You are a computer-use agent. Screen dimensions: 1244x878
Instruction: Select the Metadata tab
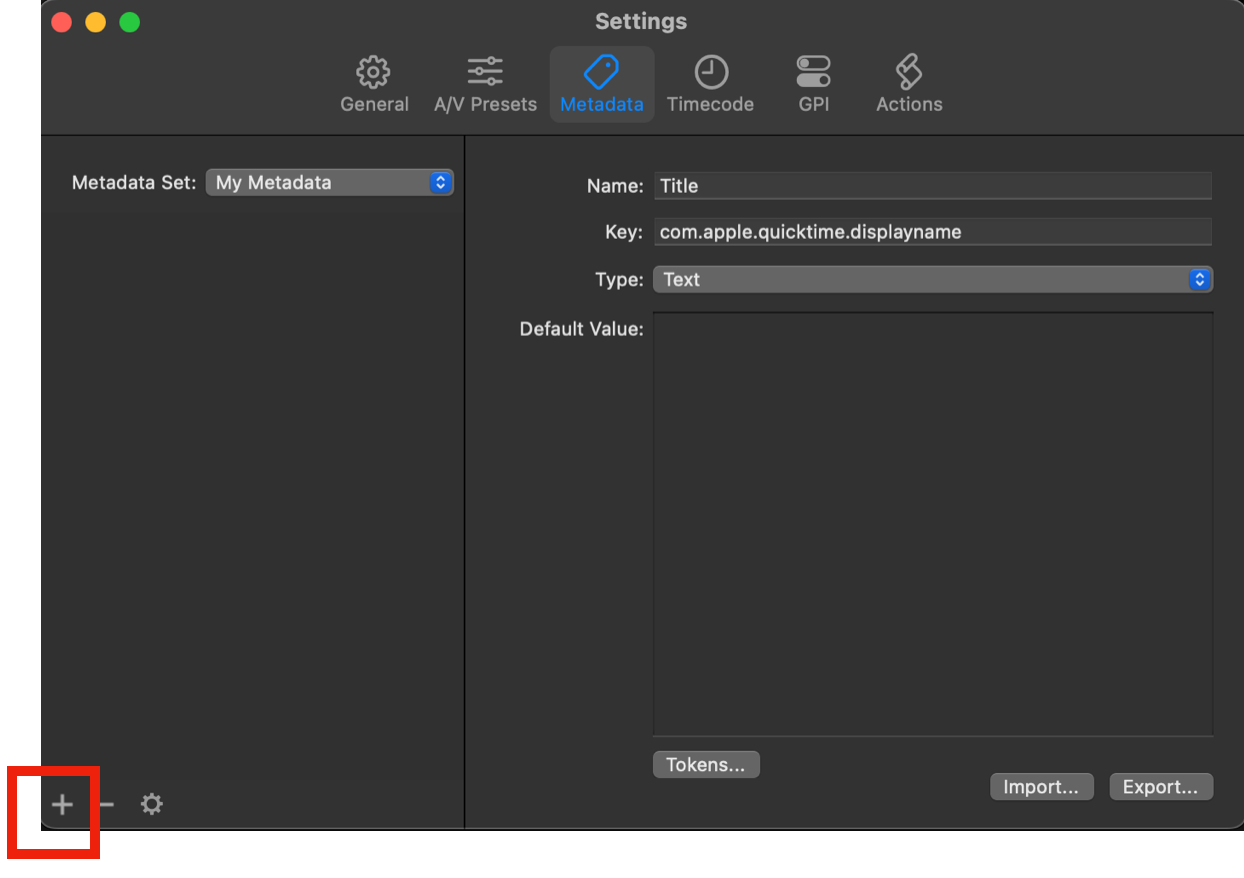click(601, 85)
